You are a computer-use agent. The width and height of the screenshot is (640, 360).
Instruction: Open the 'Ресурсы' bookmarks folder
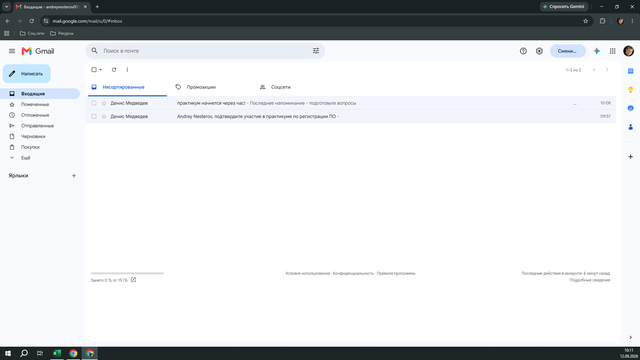point(62,33)
